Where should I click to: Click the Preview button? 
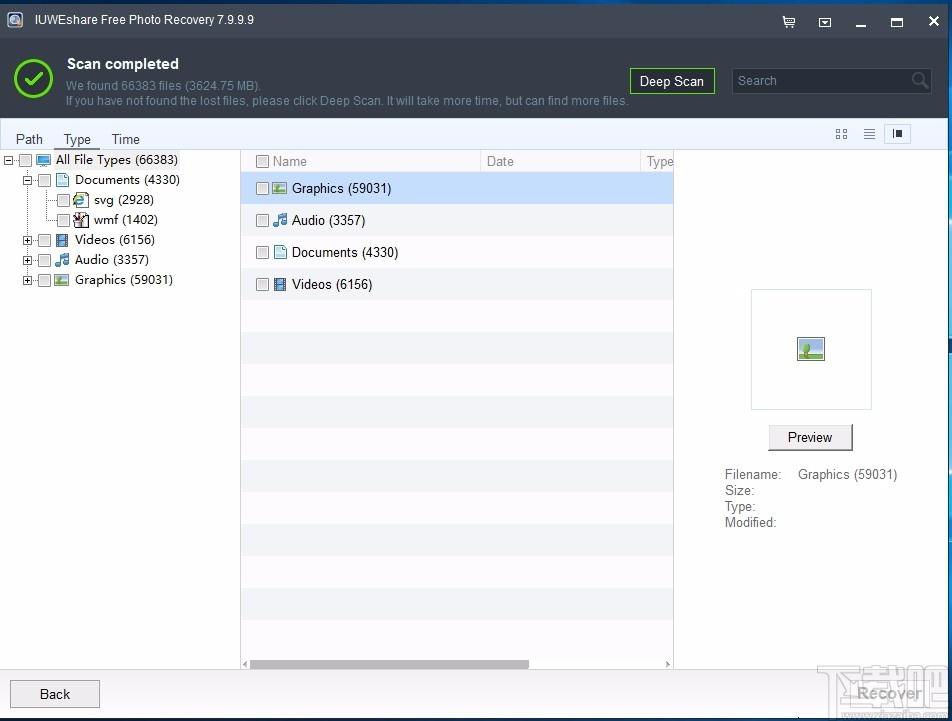[810, 437]
